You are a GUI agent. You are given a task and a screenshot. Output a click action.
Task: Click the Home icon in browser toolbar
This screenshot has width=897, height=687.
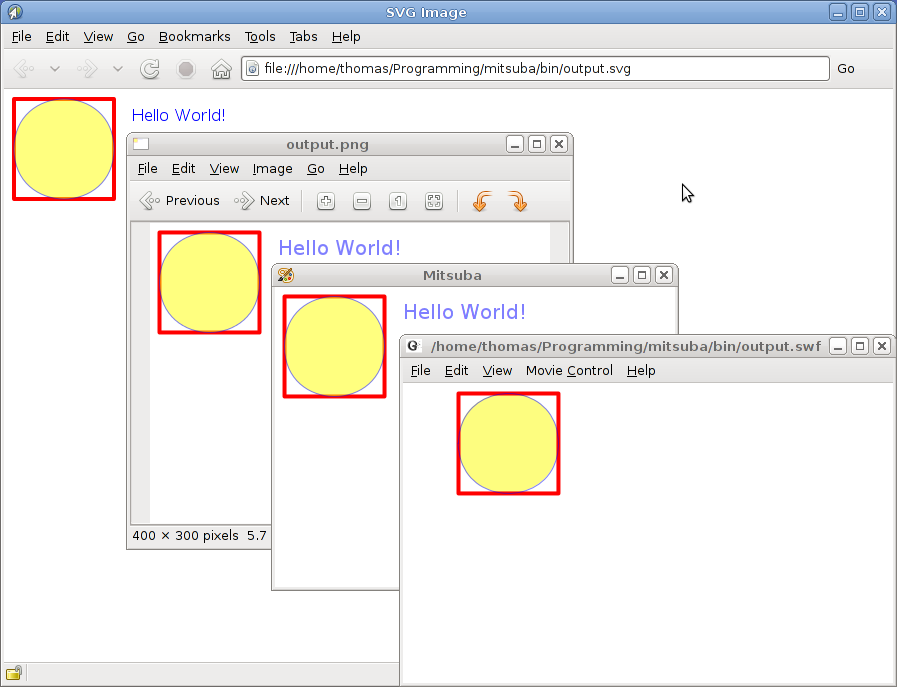221,69
